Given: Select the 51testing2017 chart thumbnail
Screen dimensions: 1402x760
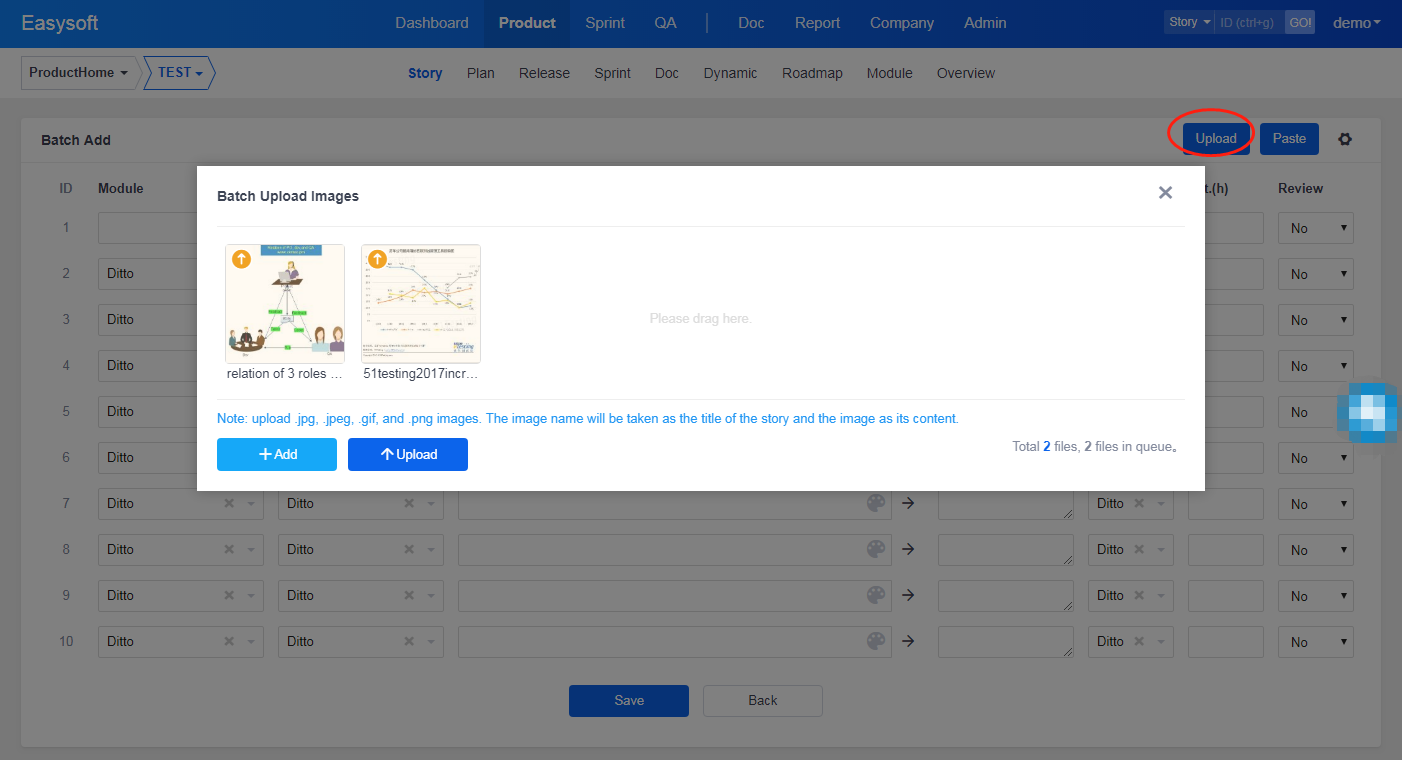Looking at the screenshot, I should 420,304.
